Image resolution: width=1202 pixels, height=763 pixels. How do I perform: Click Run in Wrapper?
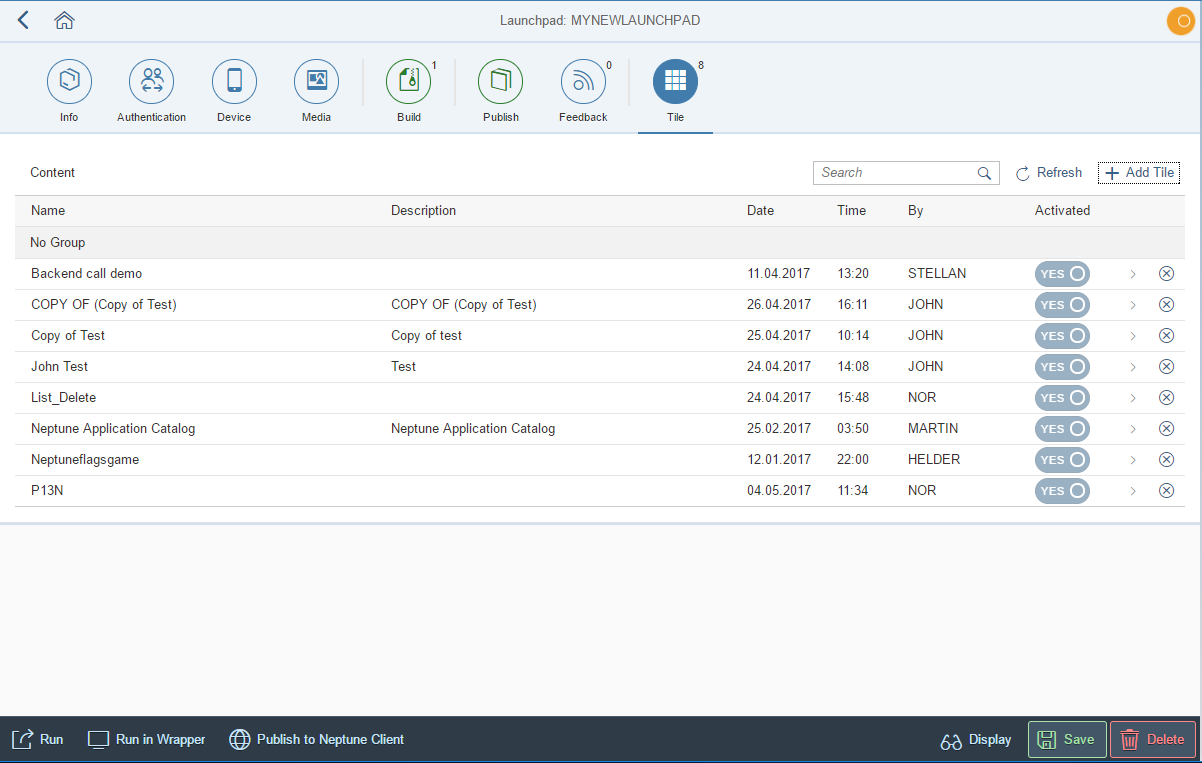(x=147, y=740)
